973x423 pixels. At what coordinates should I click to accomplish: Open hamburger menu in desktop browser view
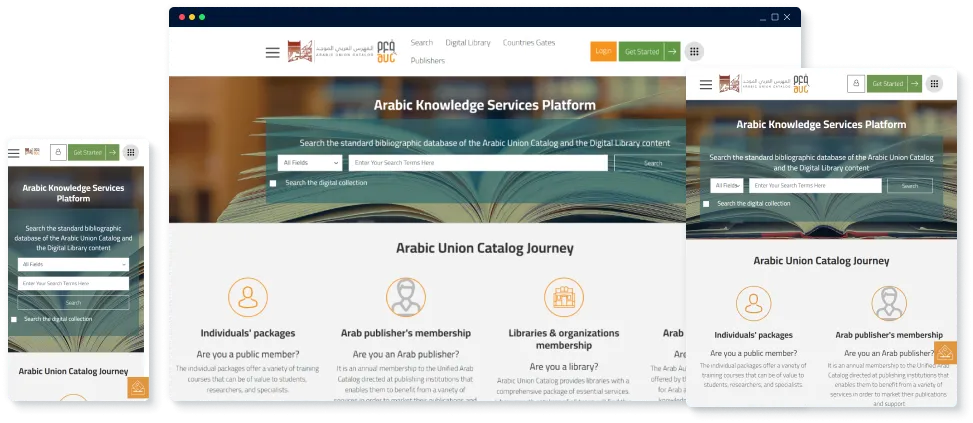point(272,53)
